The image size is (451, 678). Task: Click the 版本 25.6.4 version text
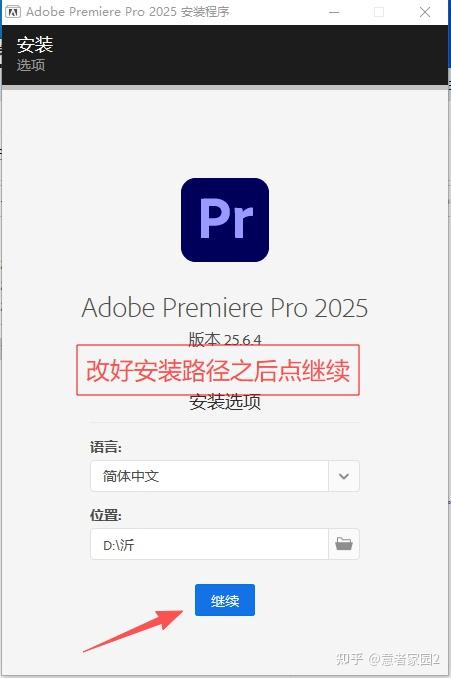(225, 339)
